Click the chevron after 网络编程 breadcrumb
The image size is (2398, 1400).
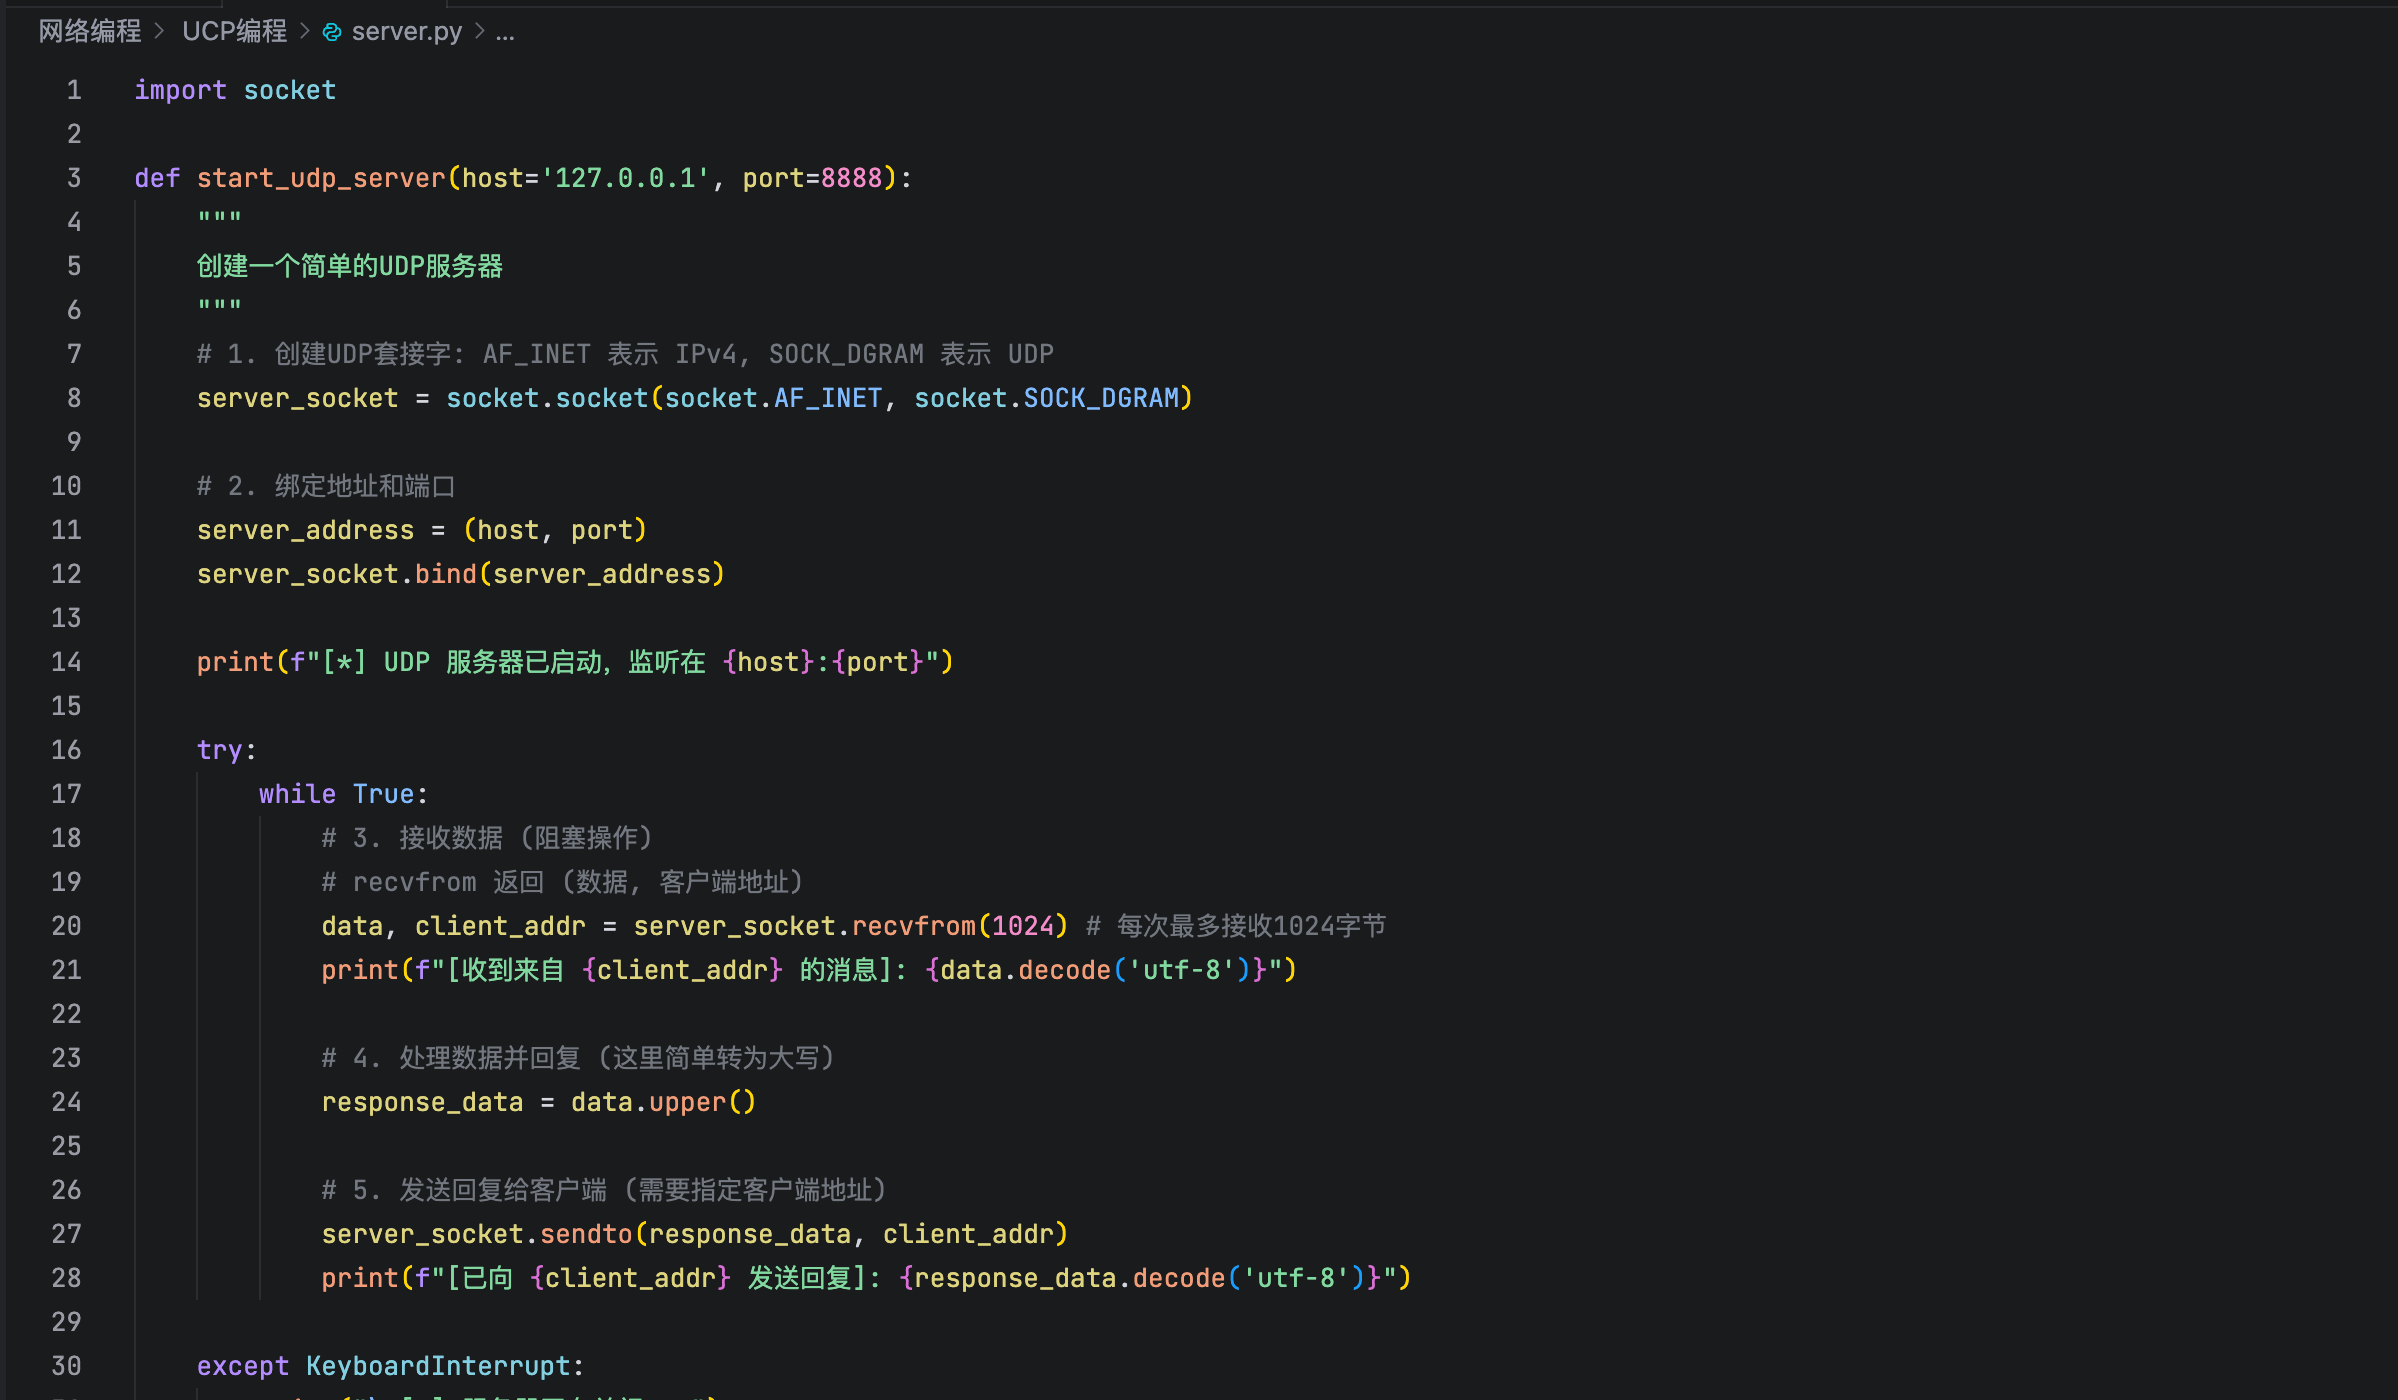[x=160, y=32]
